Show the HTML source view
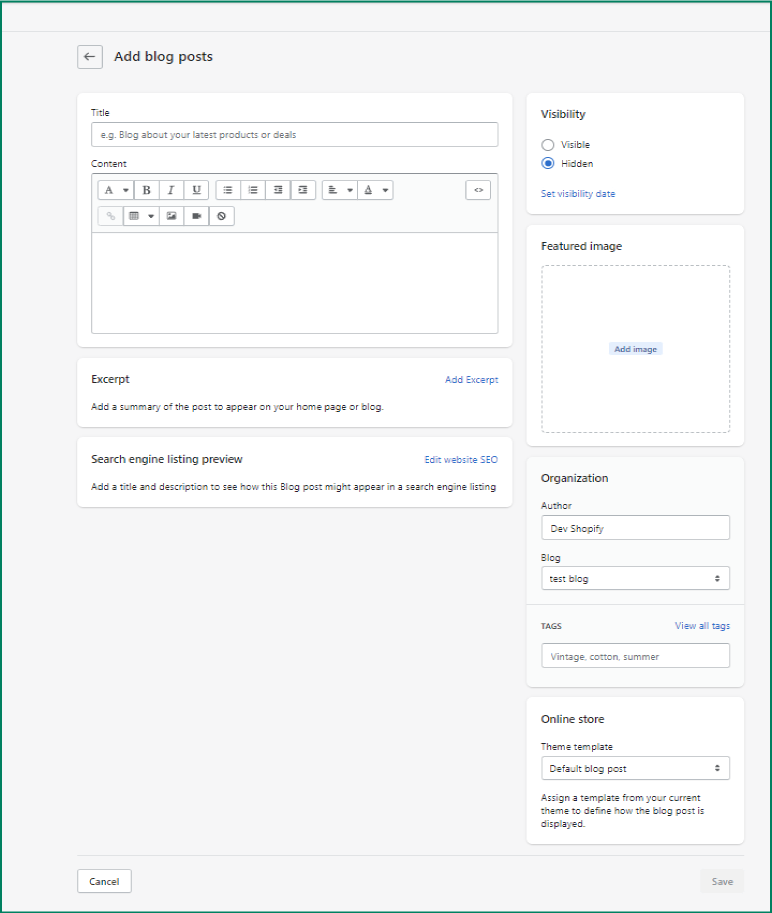Screen dimensions: 772x913 point(478,190)
